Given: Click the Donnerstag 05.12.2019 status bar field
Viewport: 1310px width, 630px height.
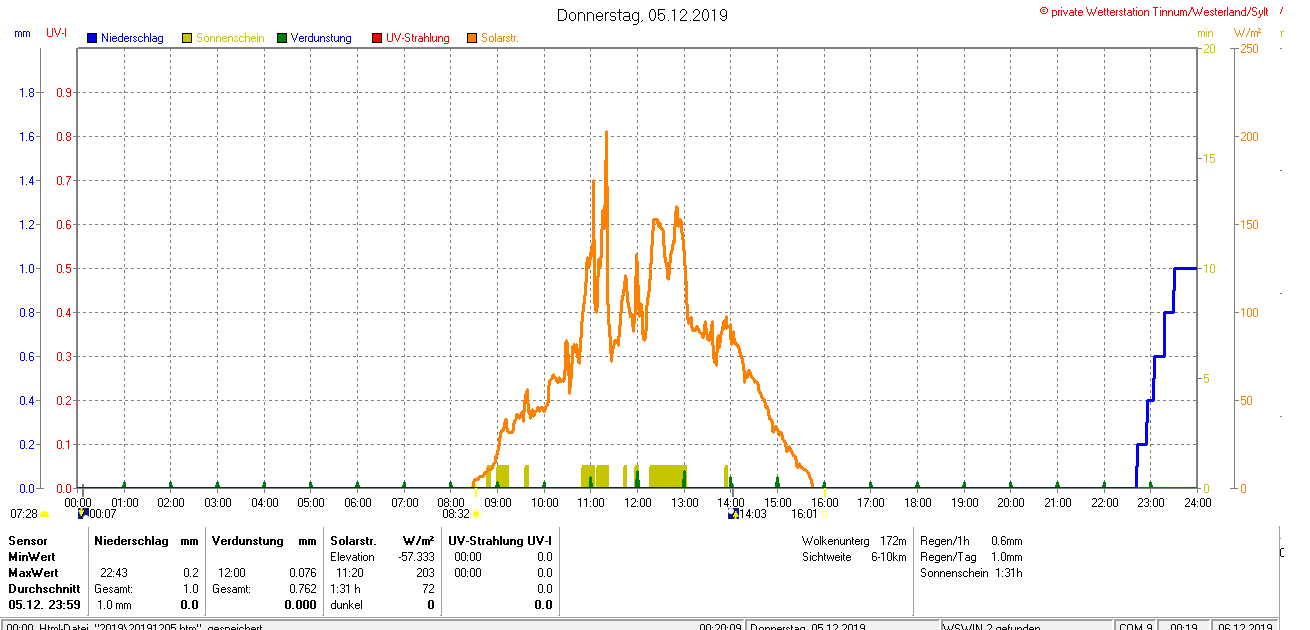Looking at the screenshot, I should click(844, 626).
